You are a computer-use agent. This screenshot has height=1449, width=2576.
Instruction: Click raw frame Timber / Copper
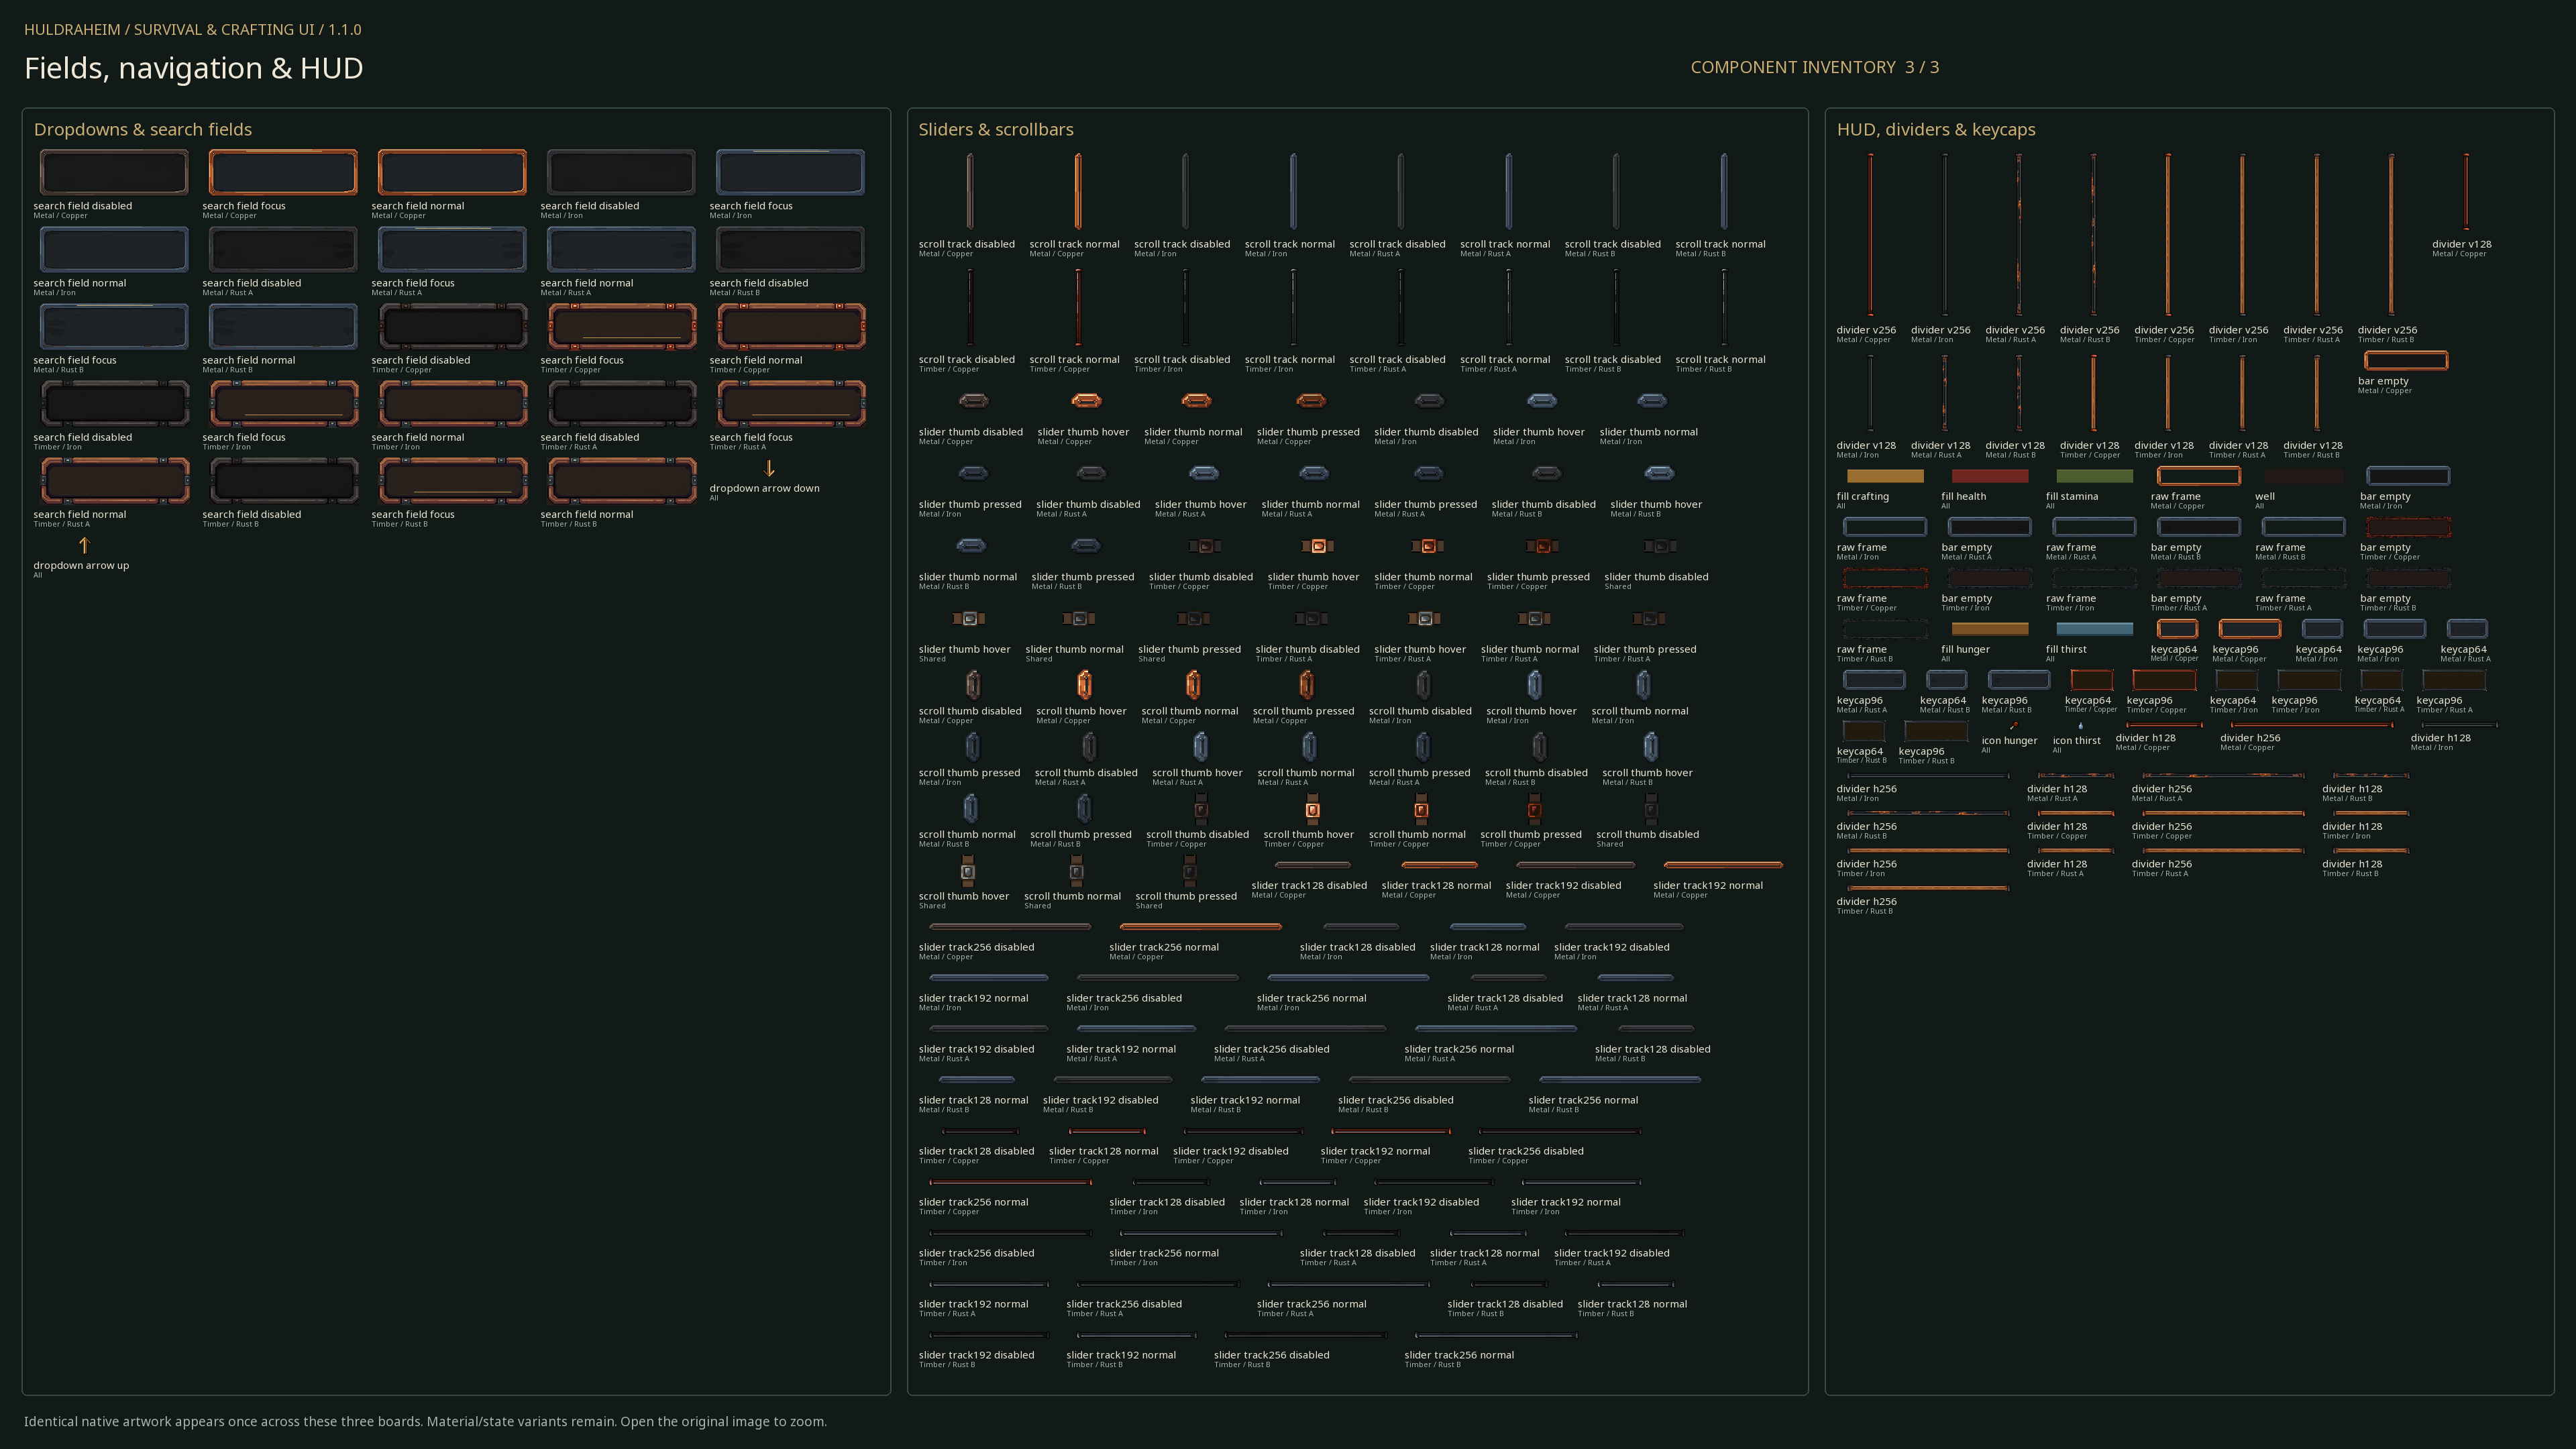pos(1885,578)
